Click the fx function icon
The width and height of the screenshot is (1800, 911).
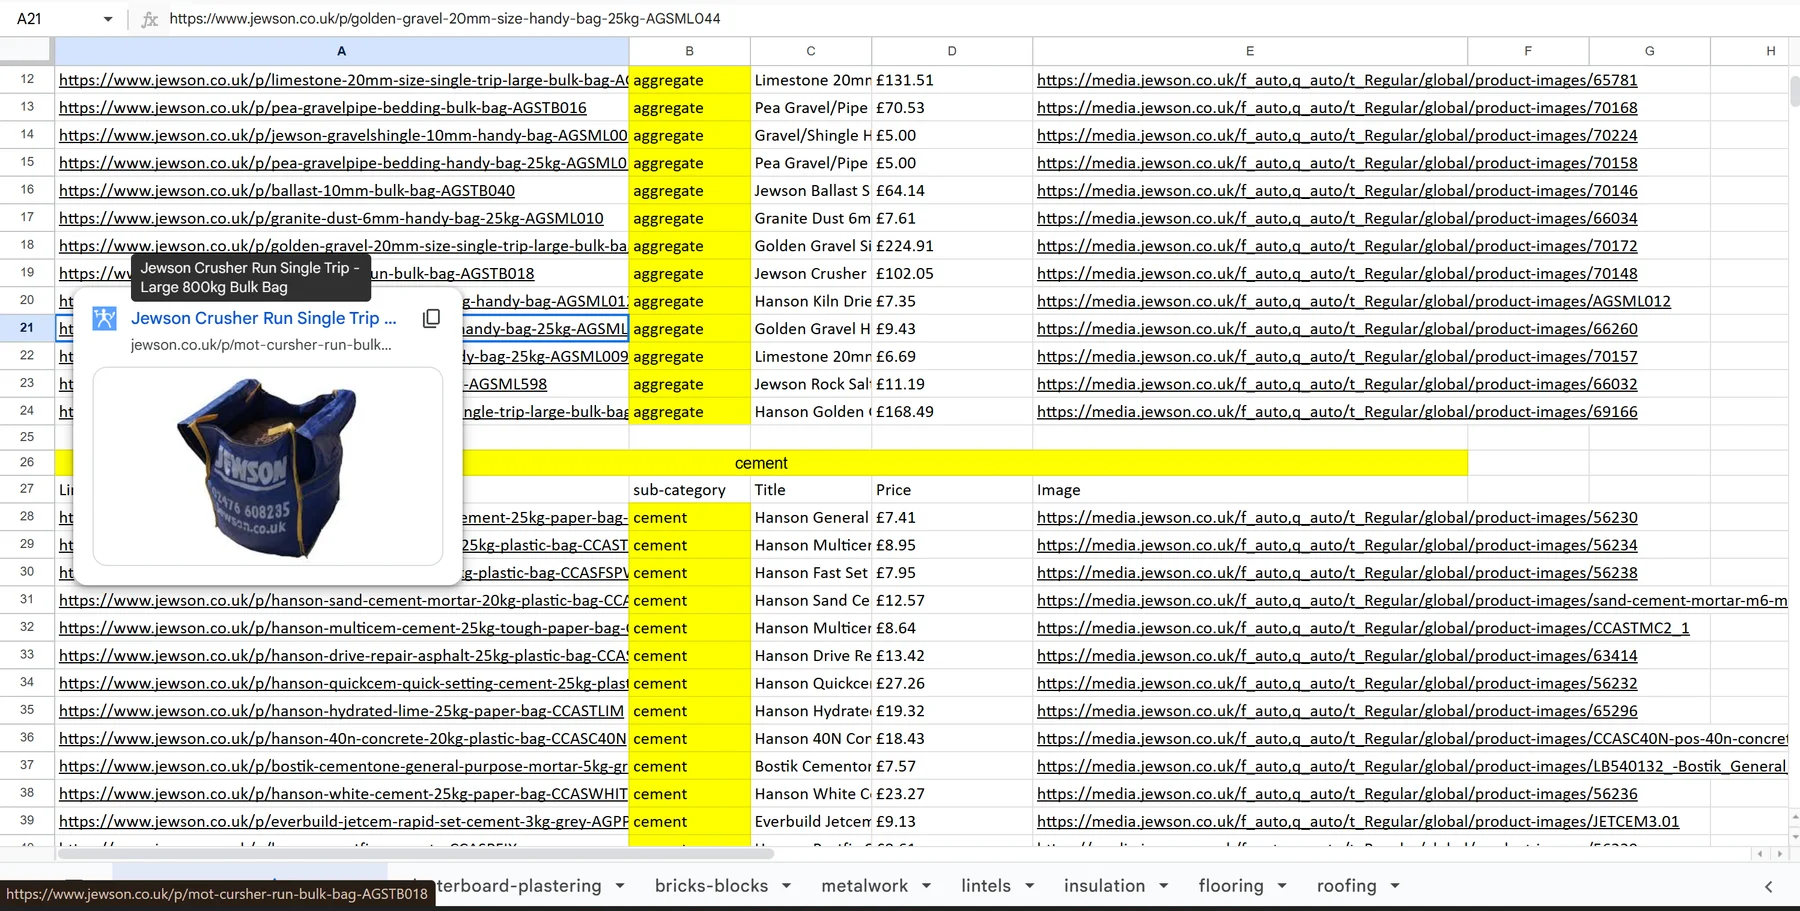tap(150, 19)
